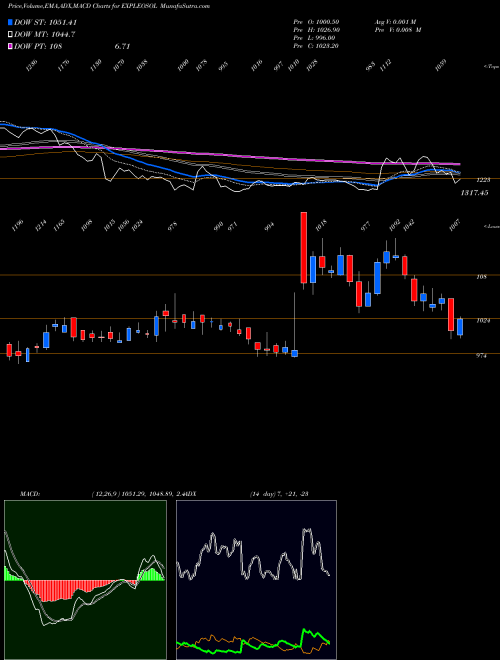The image size is (500, 660).
Task: Click the 'Pre H: 1026.90' high value
Action: (x=316, y=30)
